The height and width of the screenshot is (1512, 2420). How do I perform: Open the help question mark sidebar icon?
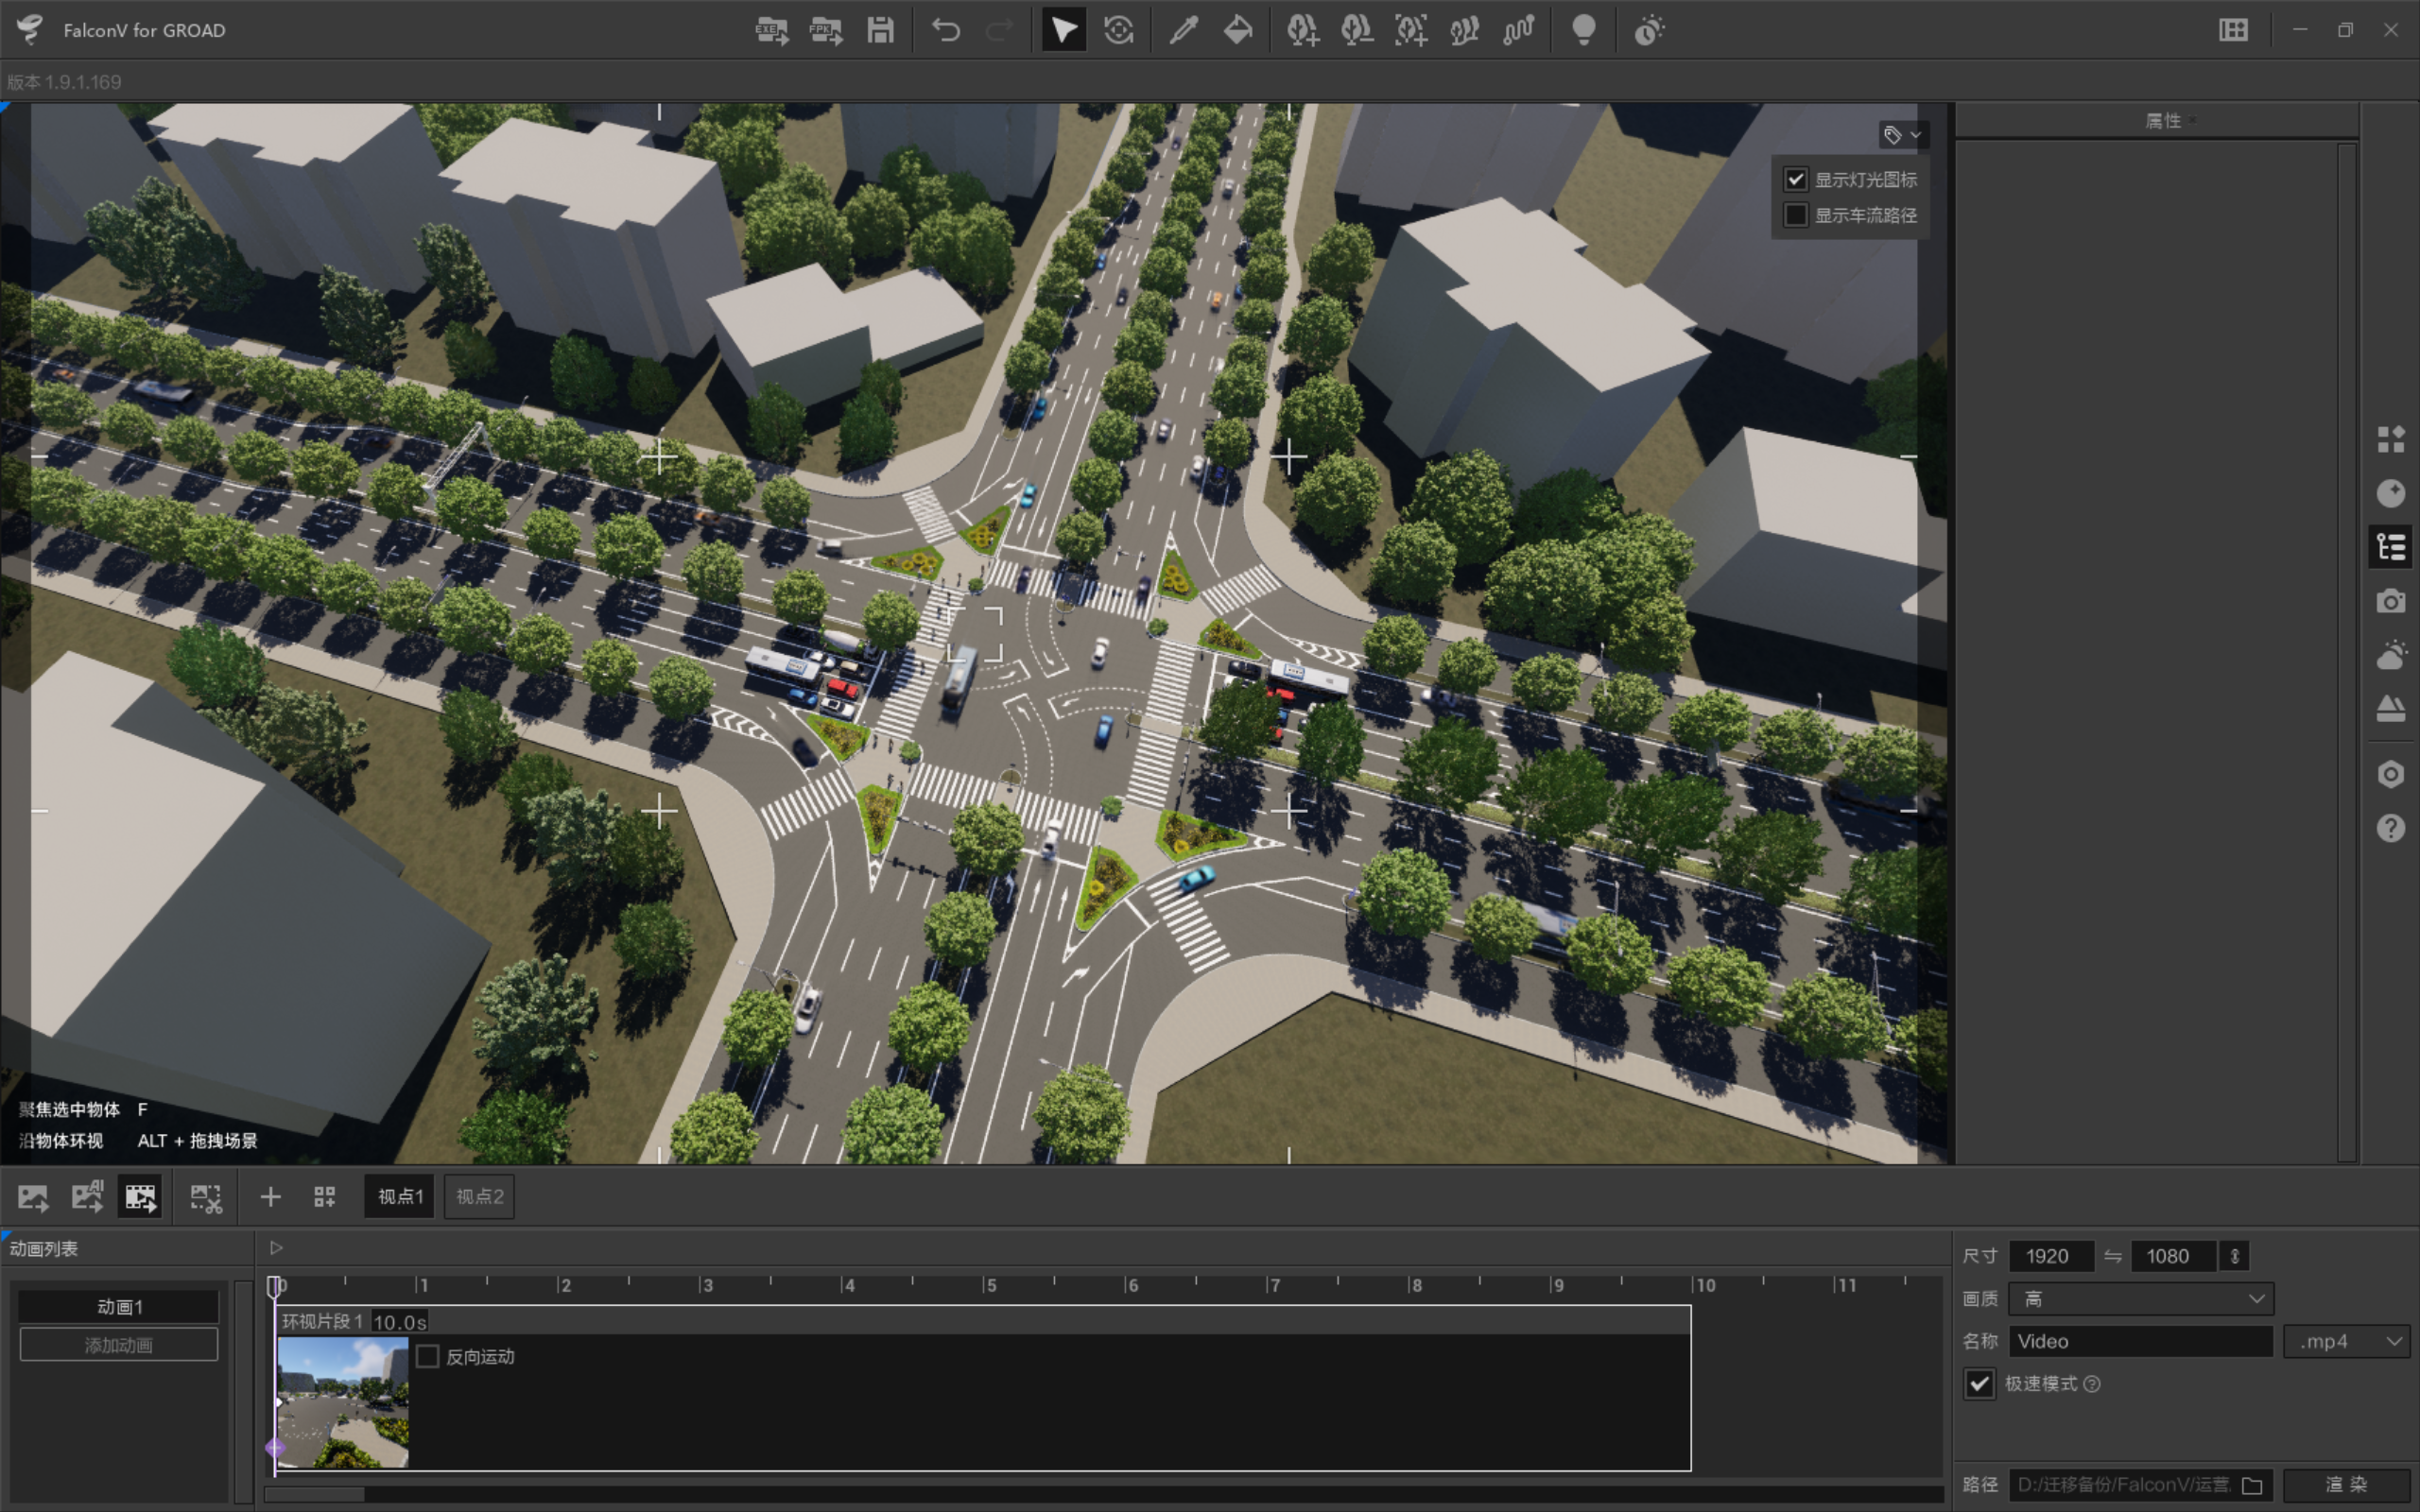(2390, 828)
